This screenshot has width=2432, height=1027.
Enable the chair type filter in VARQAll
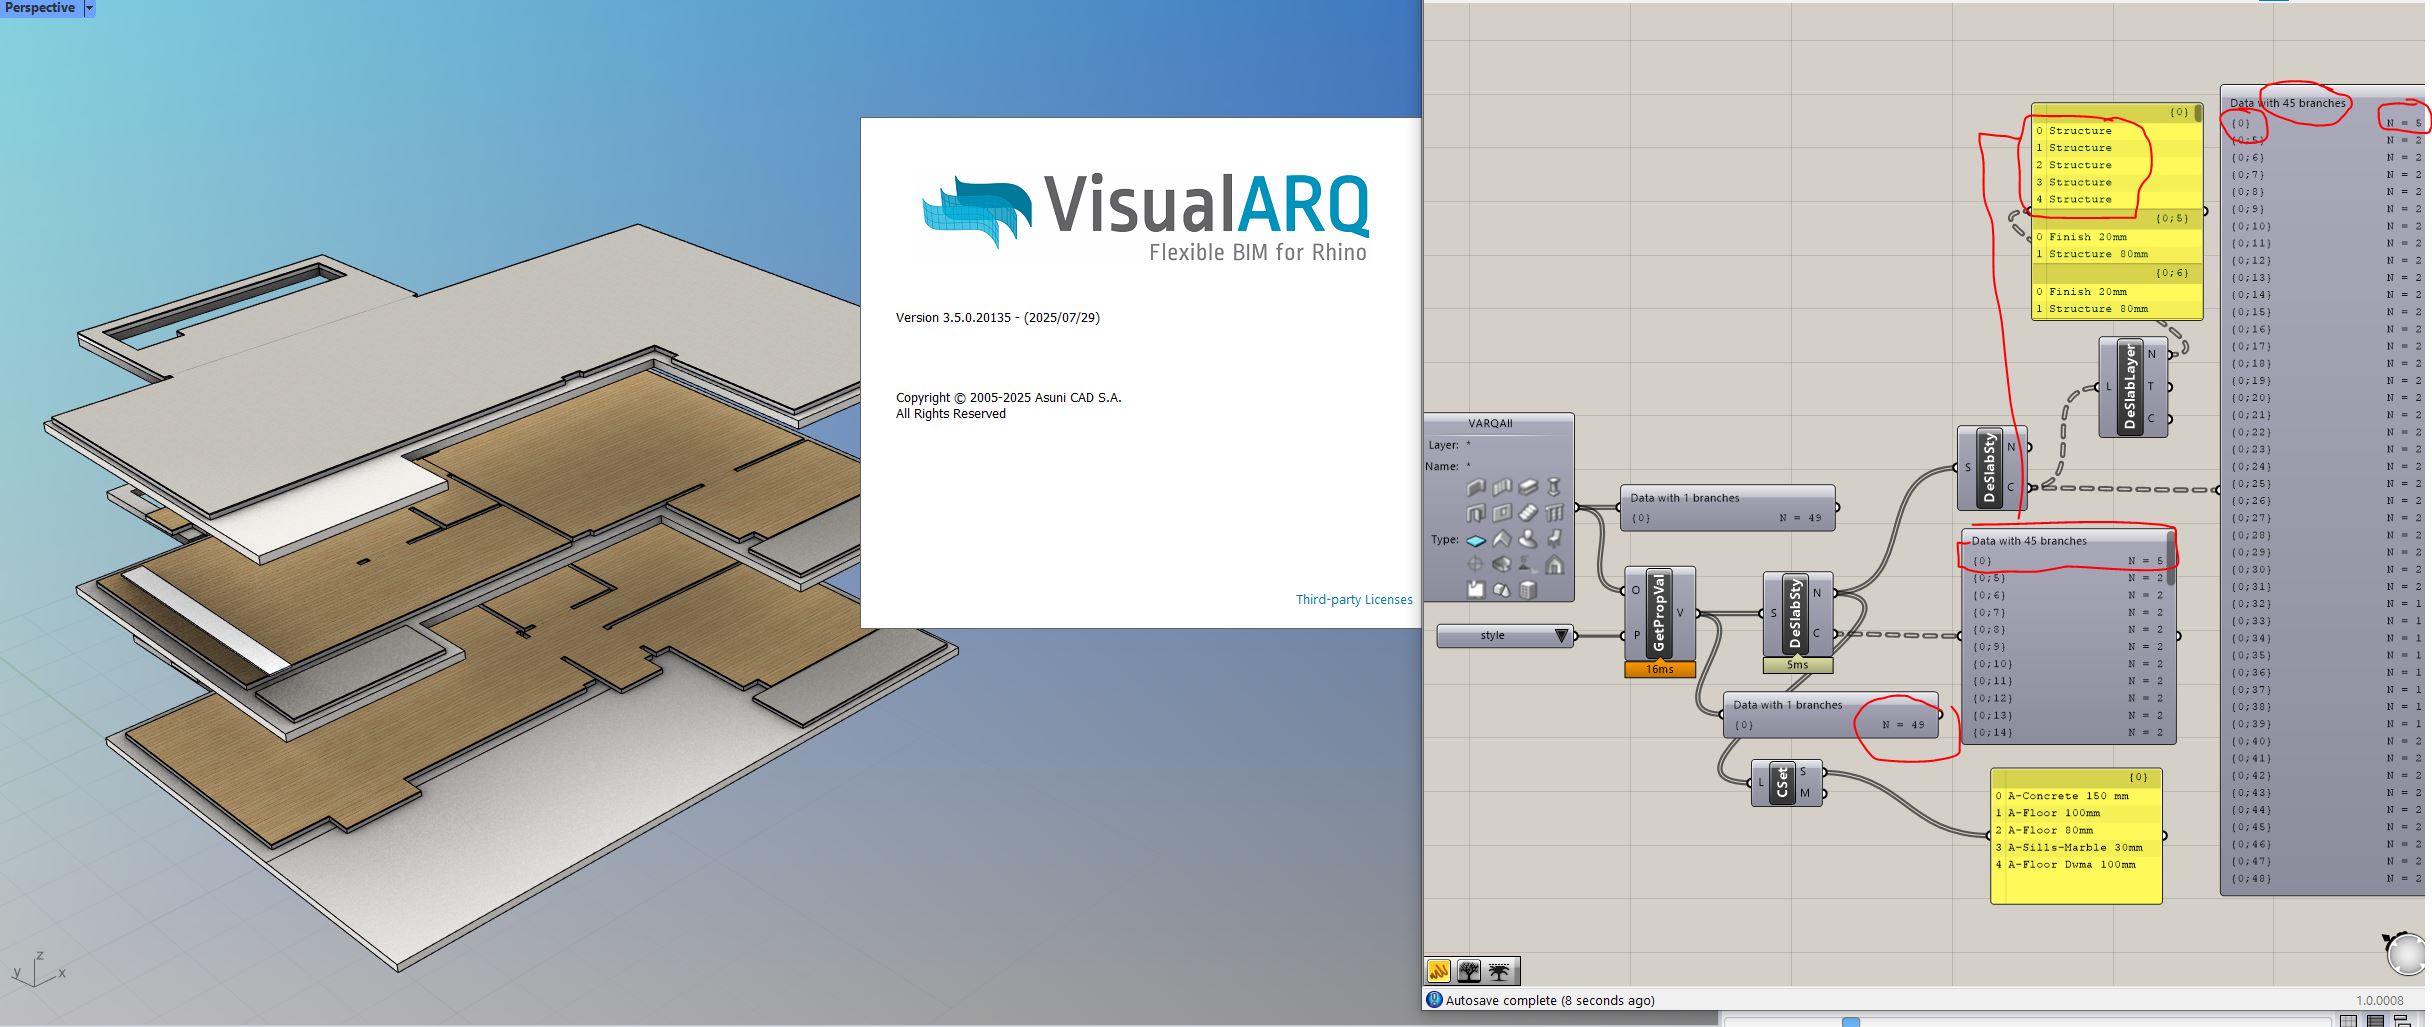point(1554,540)
